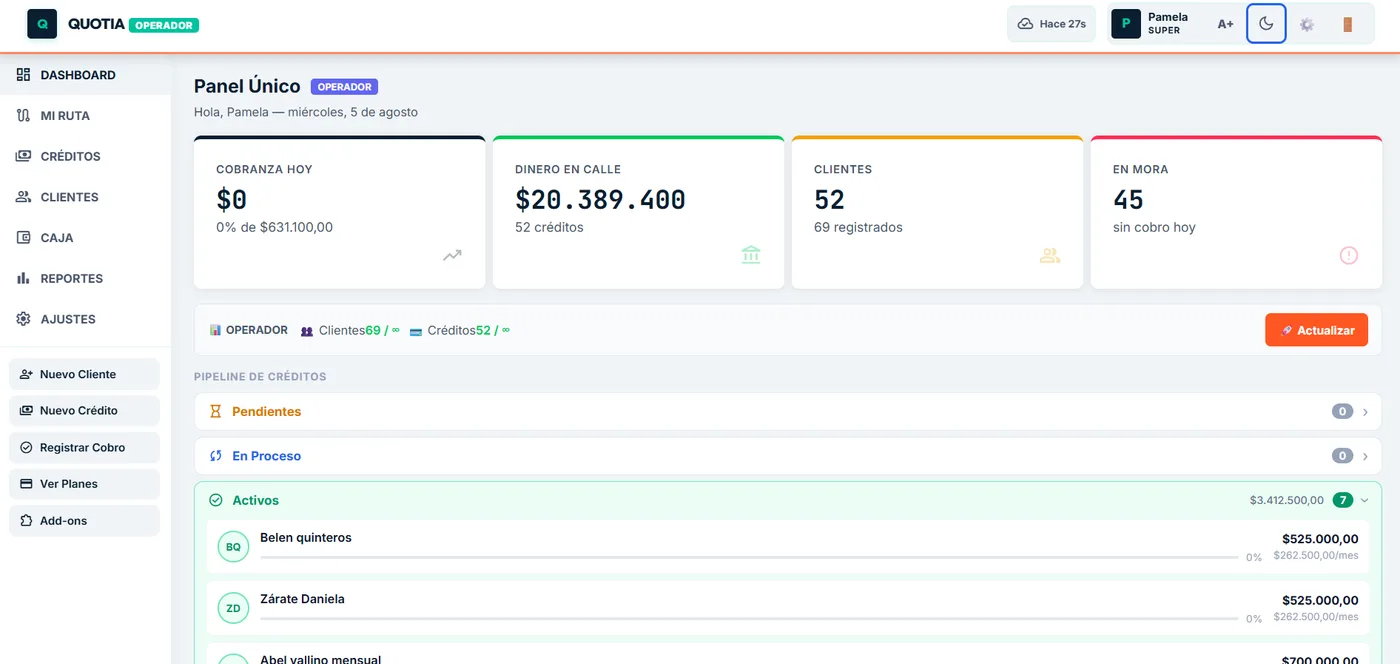Click the Hace 27s sync label

pyautogui.click(x=1062, y=24)
